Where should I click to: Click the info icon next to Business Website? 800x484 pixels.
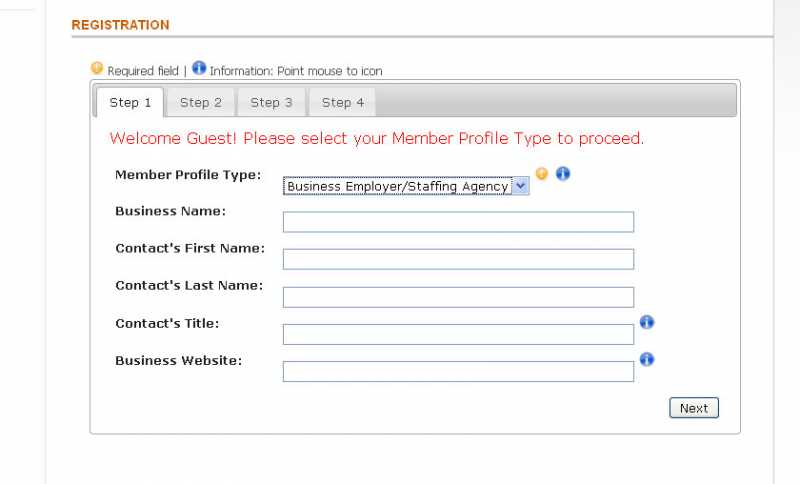(x=646, y=360)
